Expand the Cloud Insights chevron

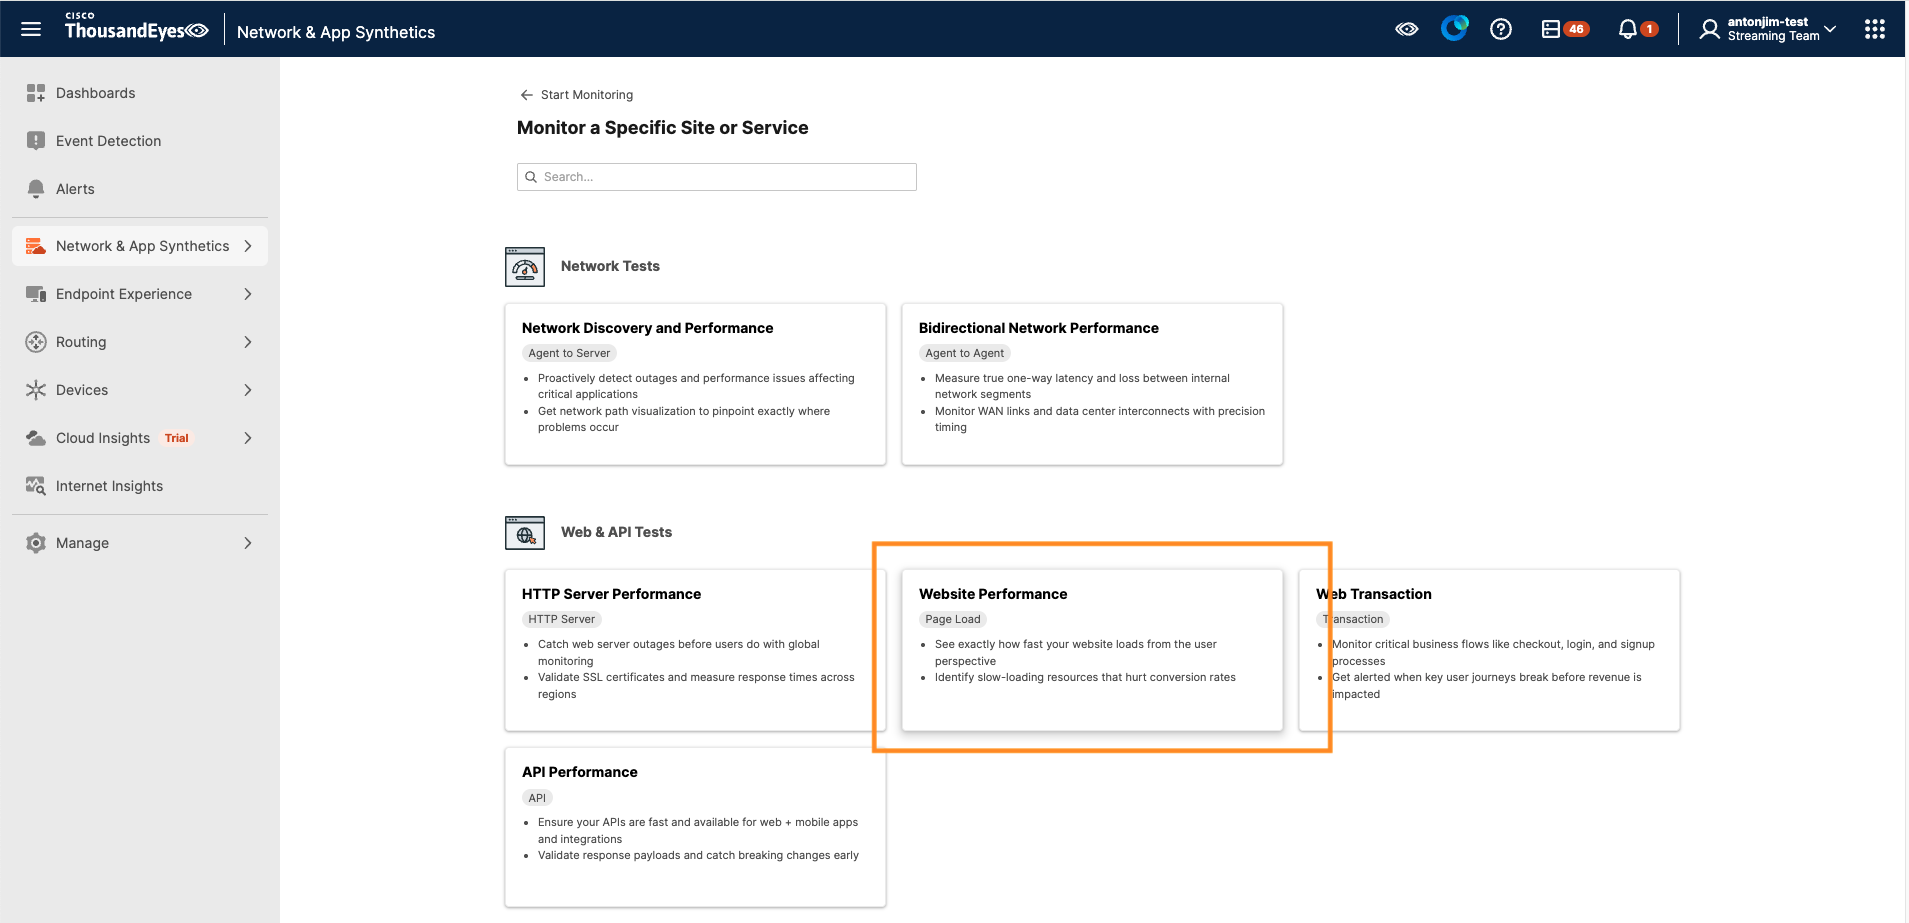click(248, 438)
